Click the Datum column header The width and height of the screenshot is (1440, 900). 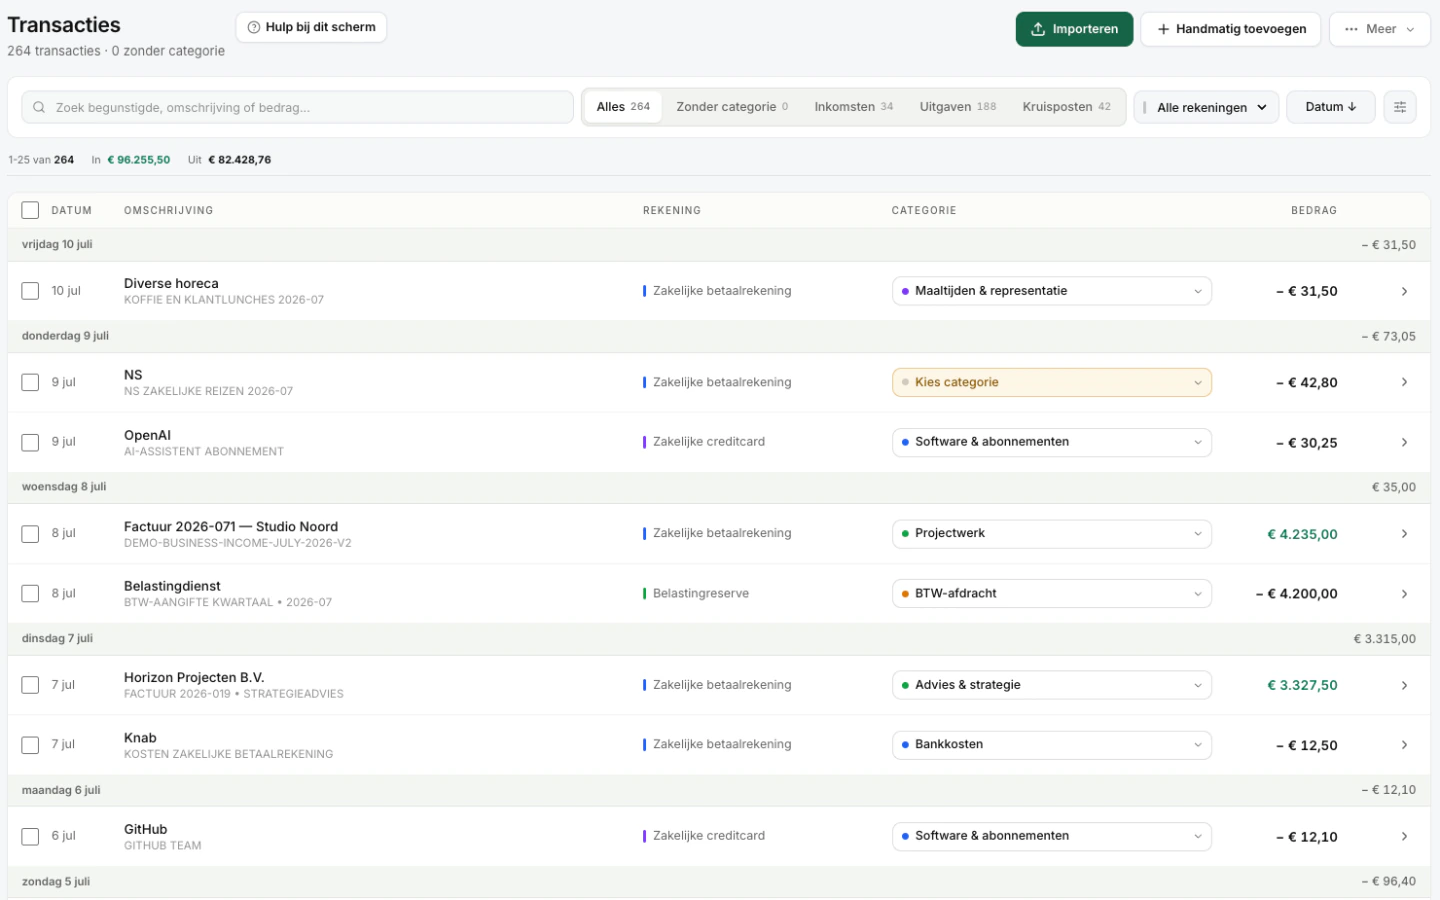[72, 211]
